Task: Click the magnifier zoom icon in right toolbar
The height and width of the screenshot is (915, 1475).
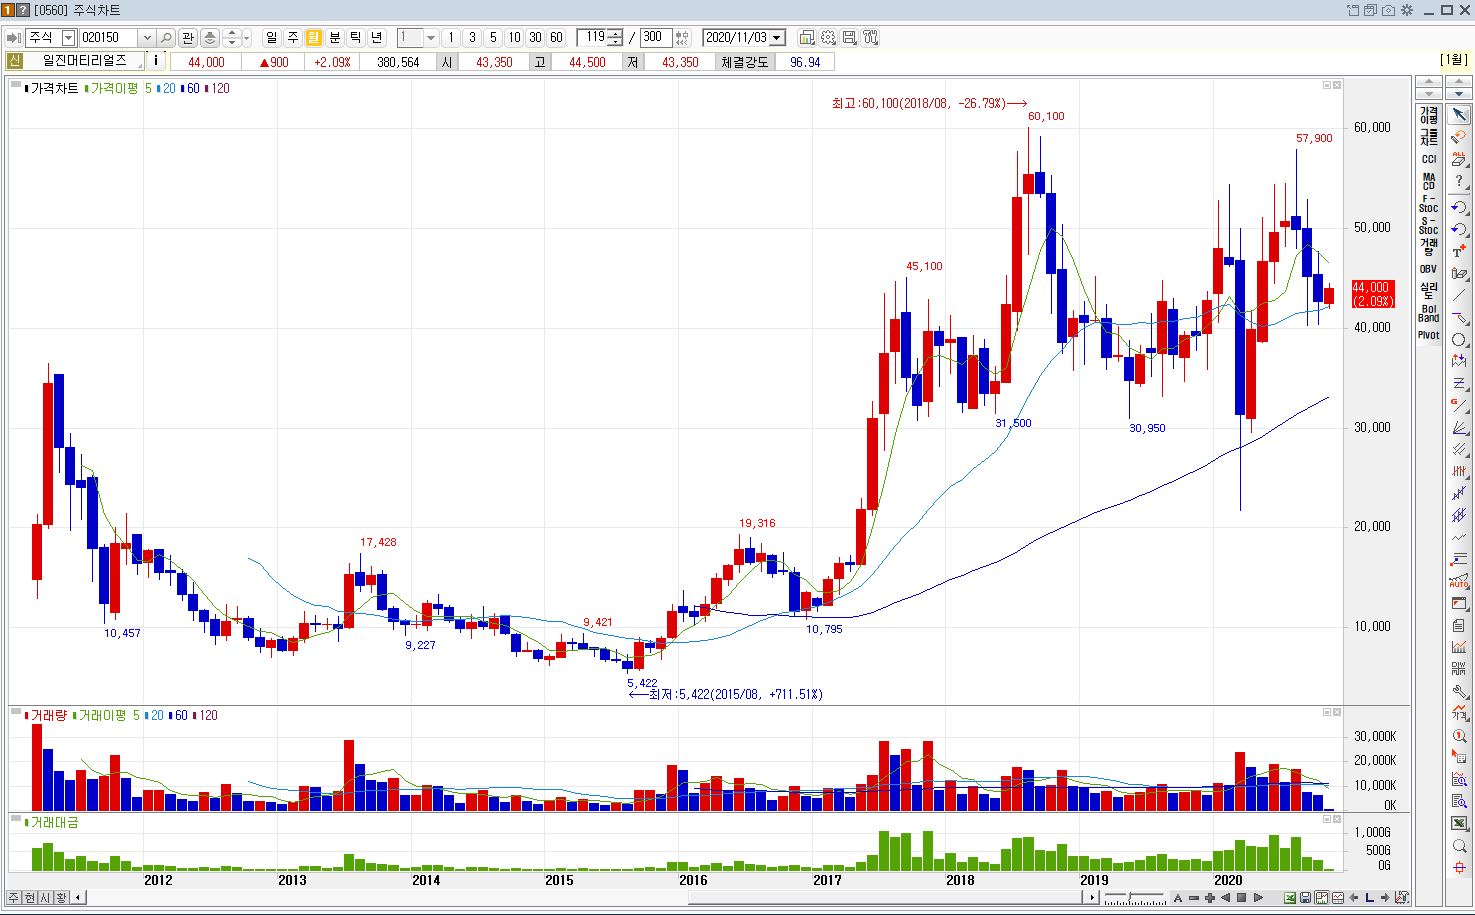Action: (x=1460, y=845)
